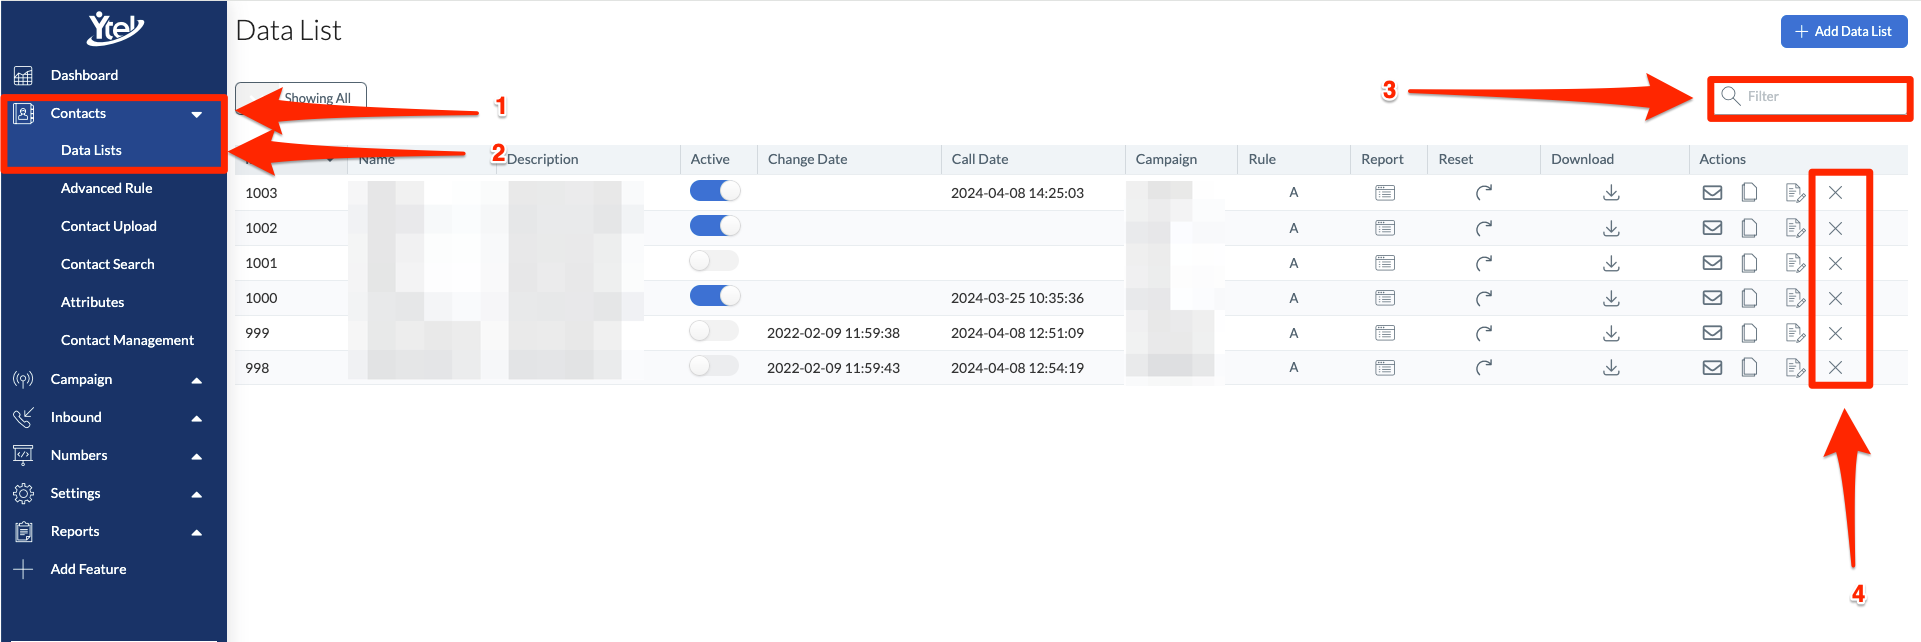
Task: Download data list 1001
Action: click(x=1611, y=263)
